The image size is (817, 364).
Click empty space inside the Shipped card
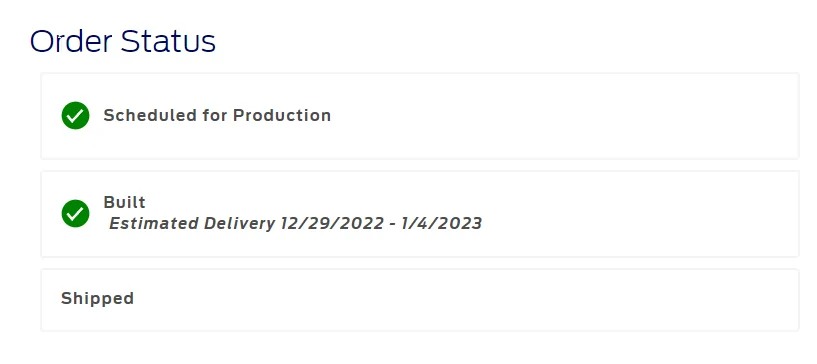[469, 299]
